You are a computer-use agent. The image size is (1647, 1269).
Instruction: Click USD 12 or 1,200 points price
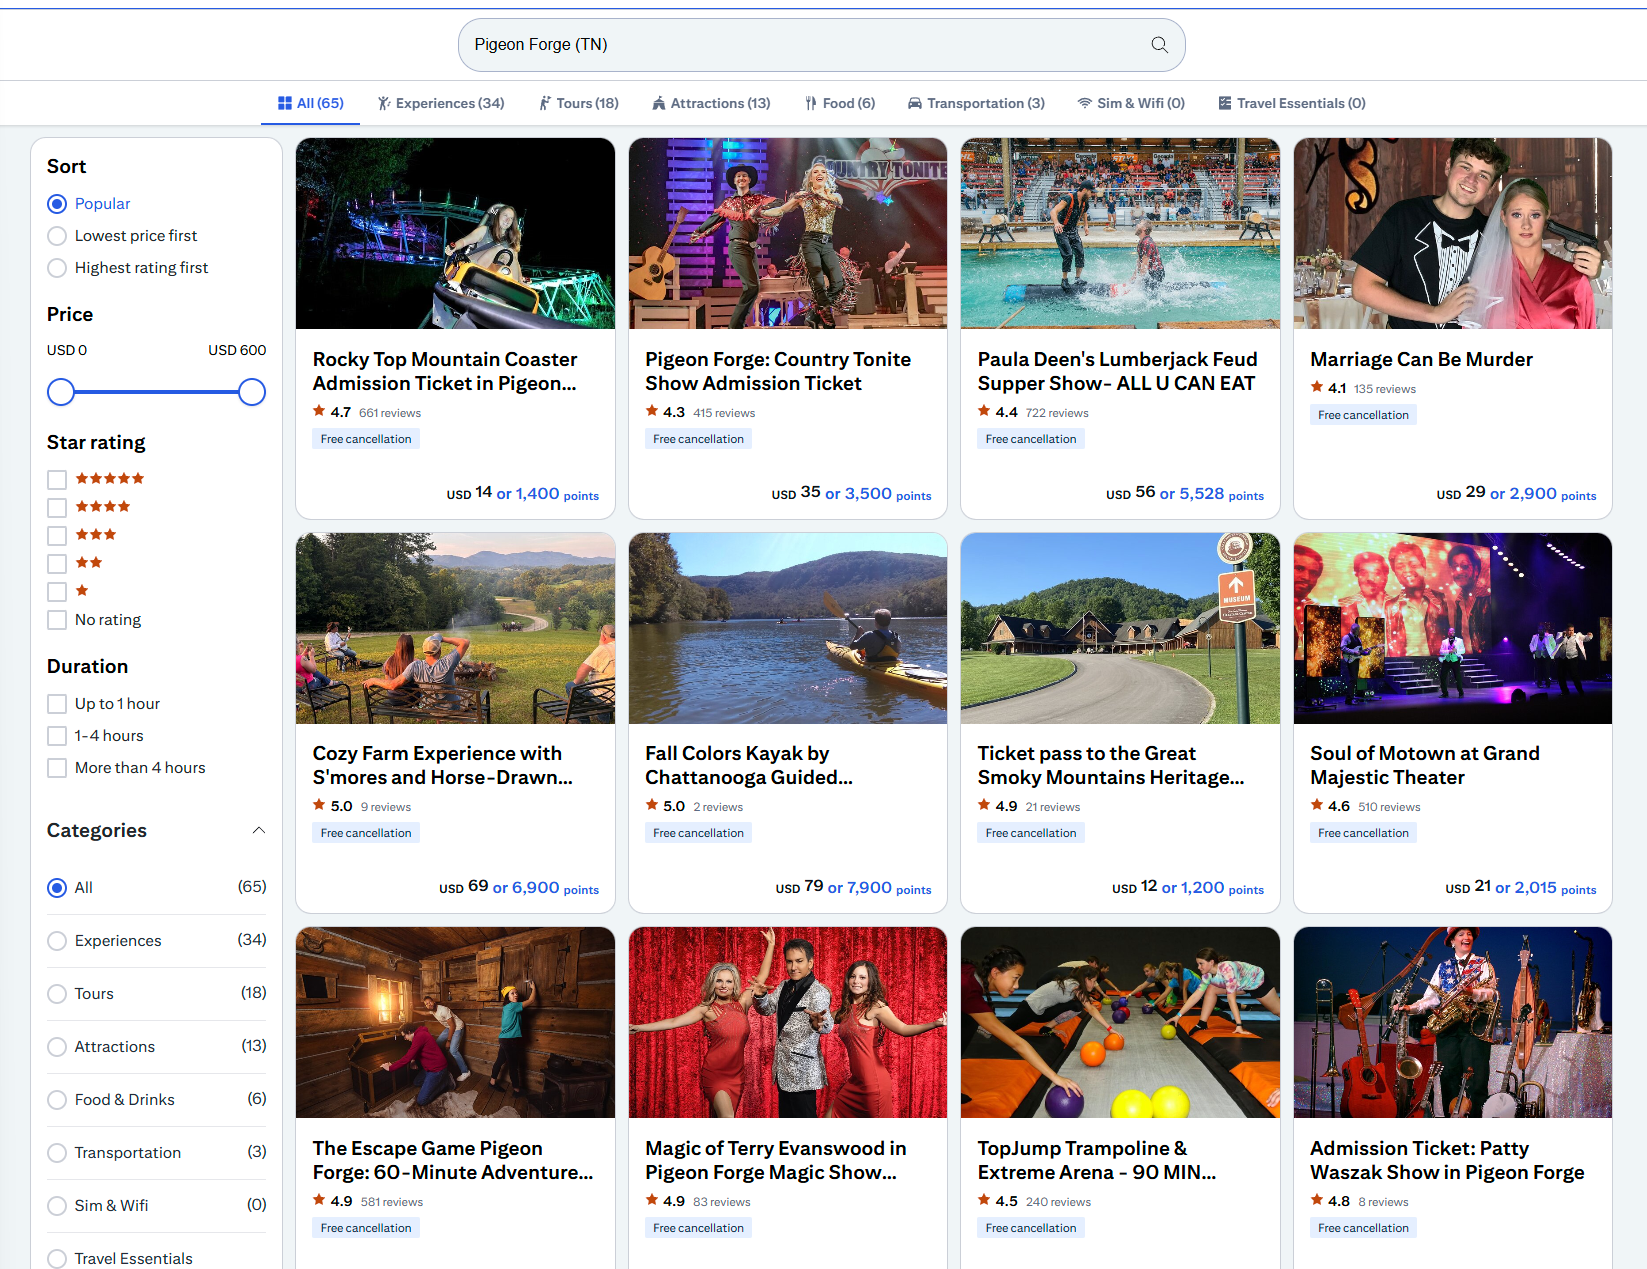[x=1188, y=888]
